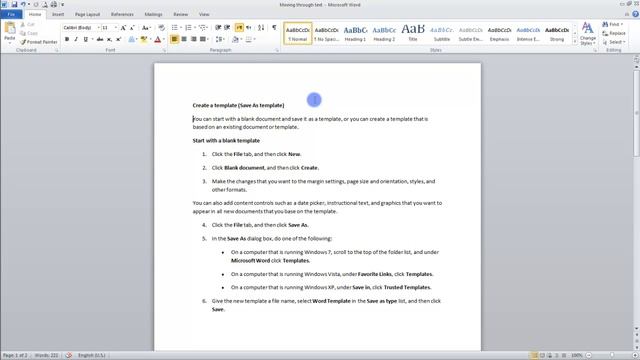Click the Replace button
The image size is (640, 360).
point(613,33)
